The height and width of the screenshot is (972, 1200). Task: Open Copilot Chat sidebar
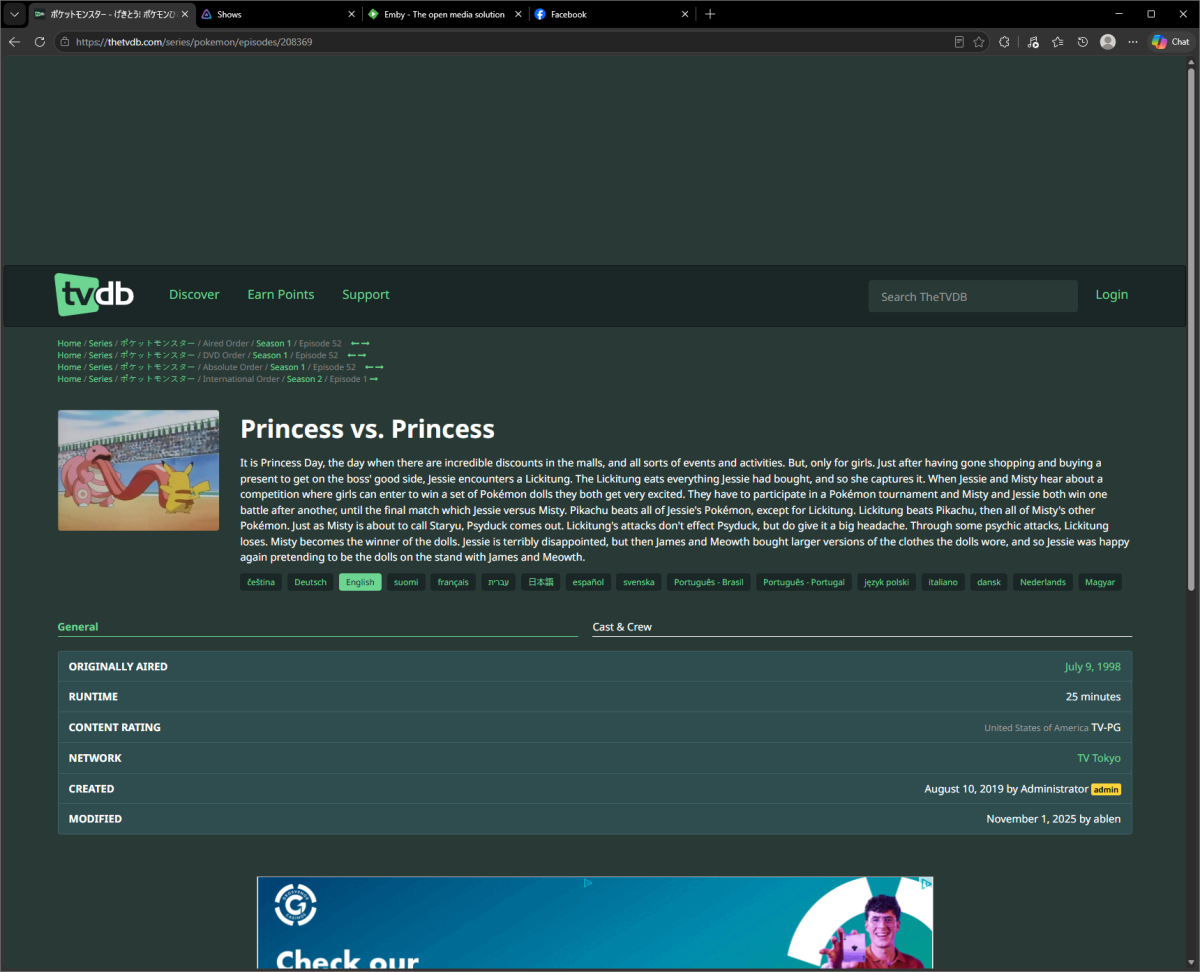(1171, 42)
